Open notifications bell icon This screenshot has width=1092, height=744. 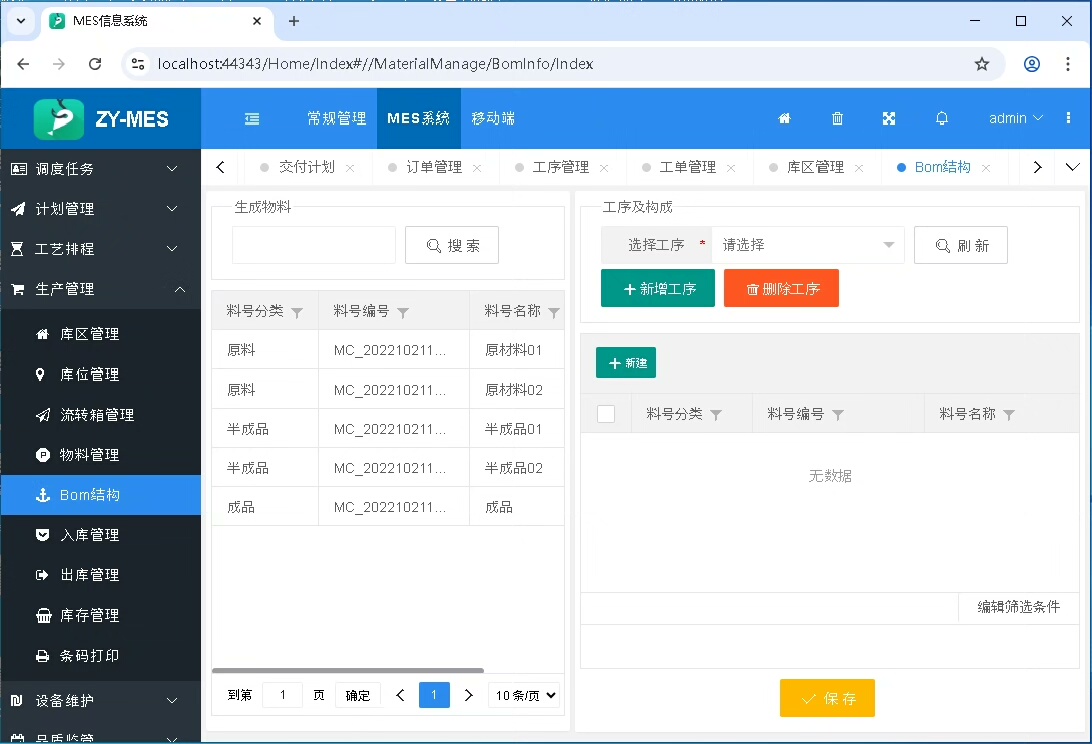pos(941,118)
